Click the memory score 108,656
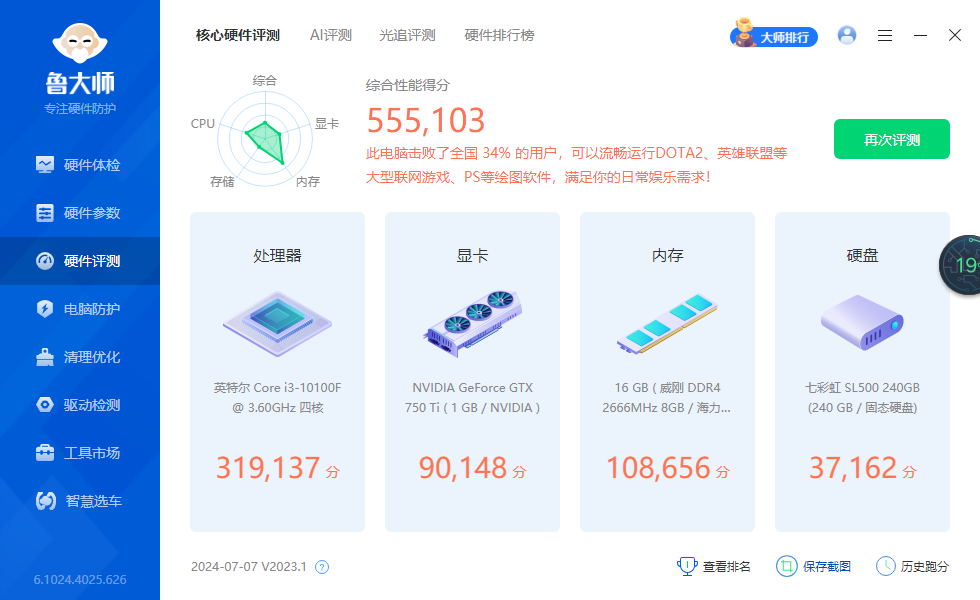This screenshot has height=600, width=980. pos(658,468)
